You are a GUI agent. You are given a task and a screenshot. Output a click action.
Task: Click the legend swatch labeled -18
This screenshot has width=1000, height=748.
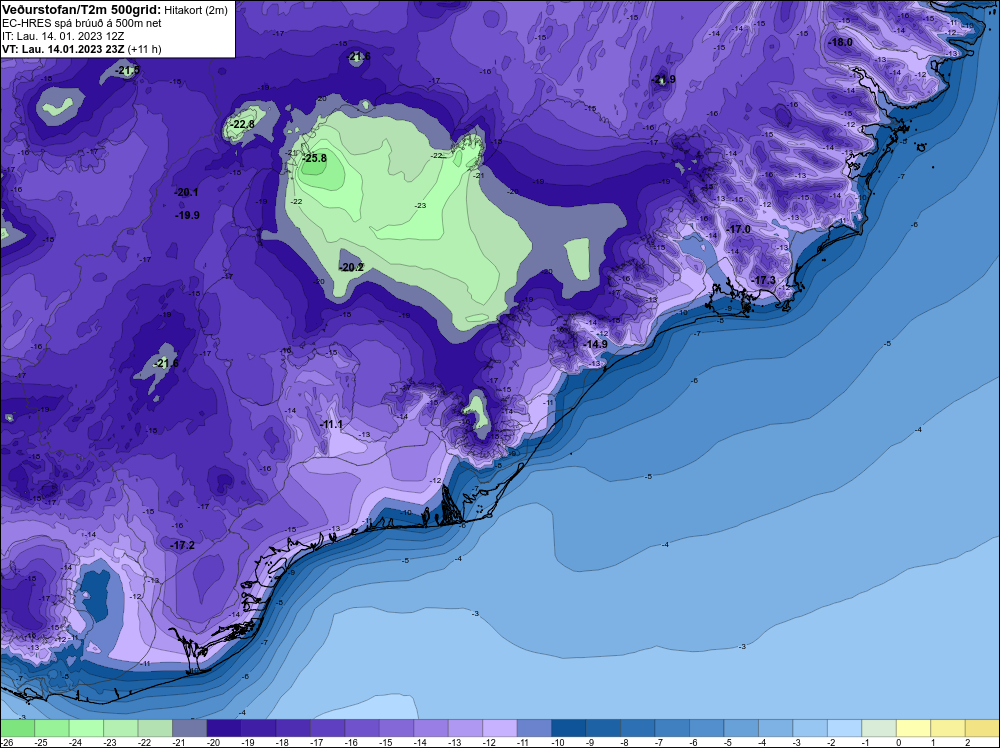tap(293, 728)
